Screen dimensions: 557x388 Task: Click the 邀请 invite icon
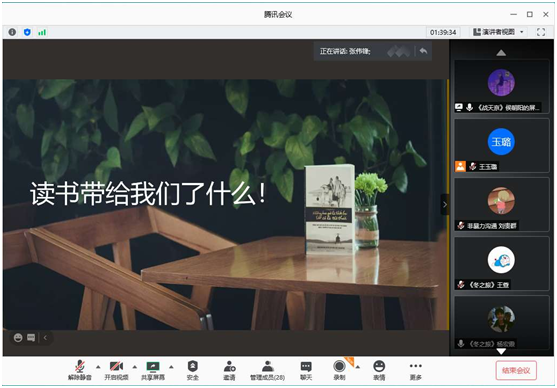click(229, 366)
